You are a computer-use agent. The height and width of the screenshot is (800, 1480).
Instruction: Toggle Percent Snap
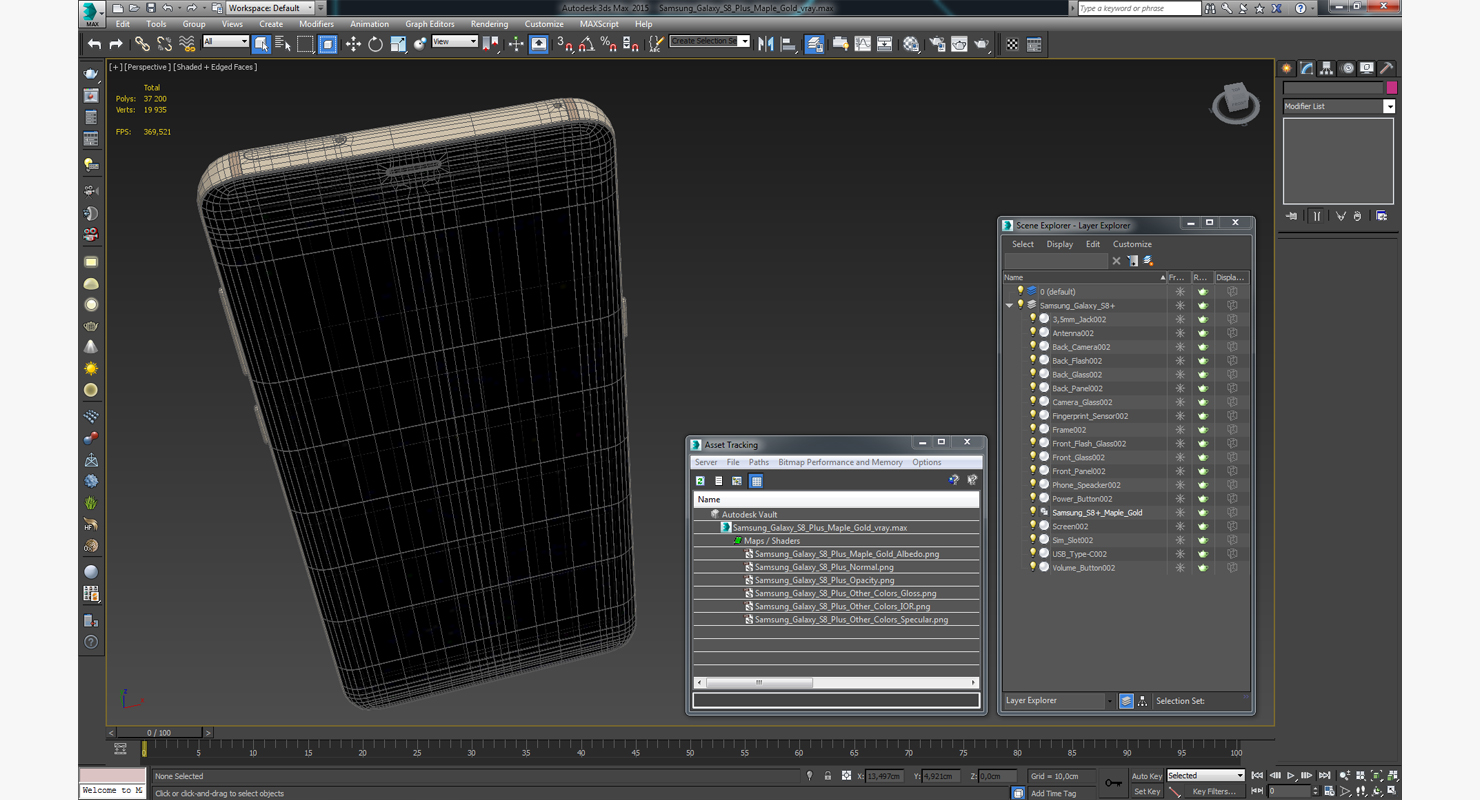[x=608, y=44]
